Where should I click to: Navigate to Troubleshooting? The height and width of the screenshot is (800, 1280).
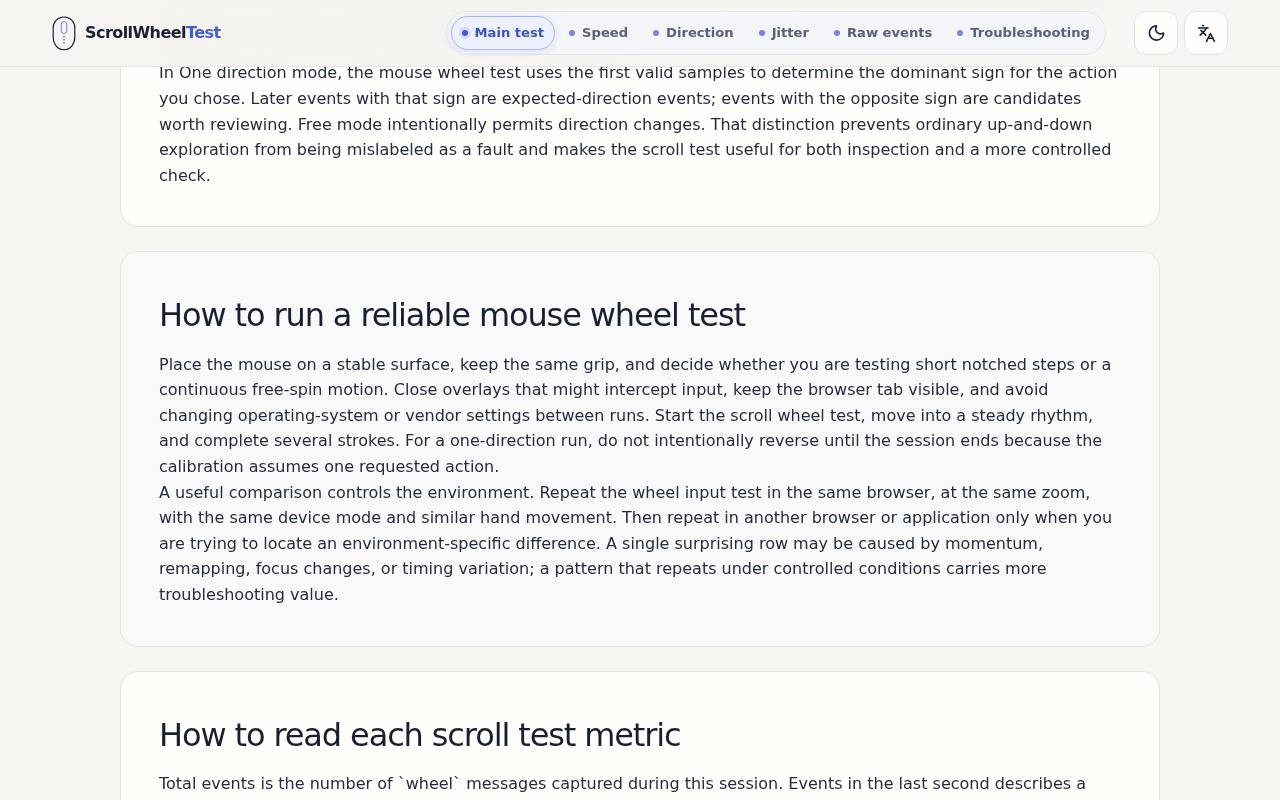pos(1023,33)
